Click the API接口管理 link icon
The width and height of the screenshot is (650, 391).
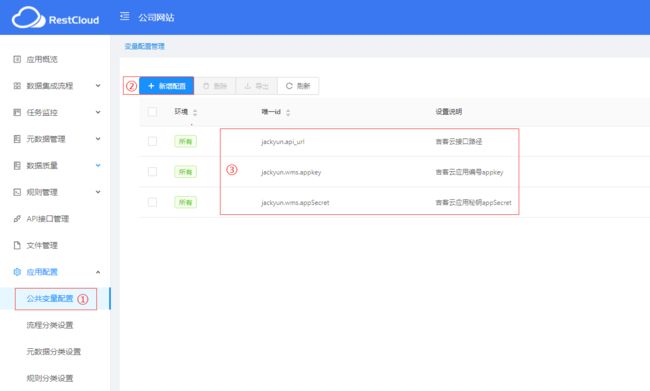[17, 219]
